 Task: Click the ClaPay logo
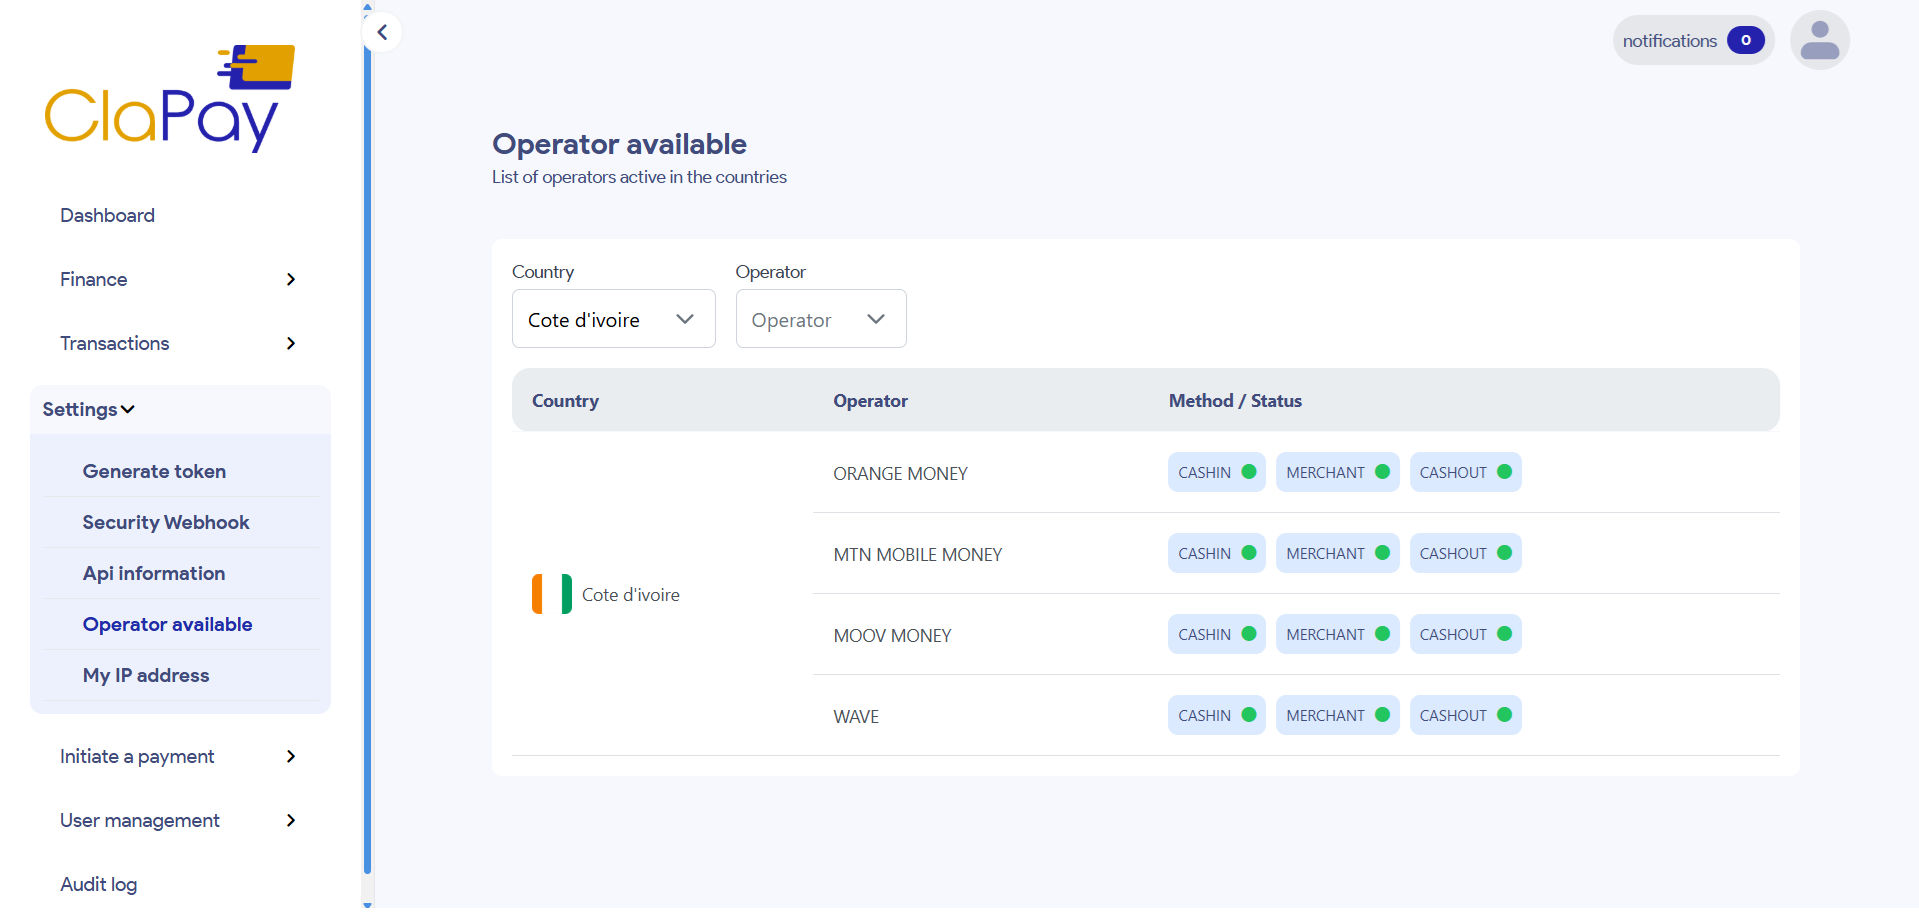(x=169, y=97)
